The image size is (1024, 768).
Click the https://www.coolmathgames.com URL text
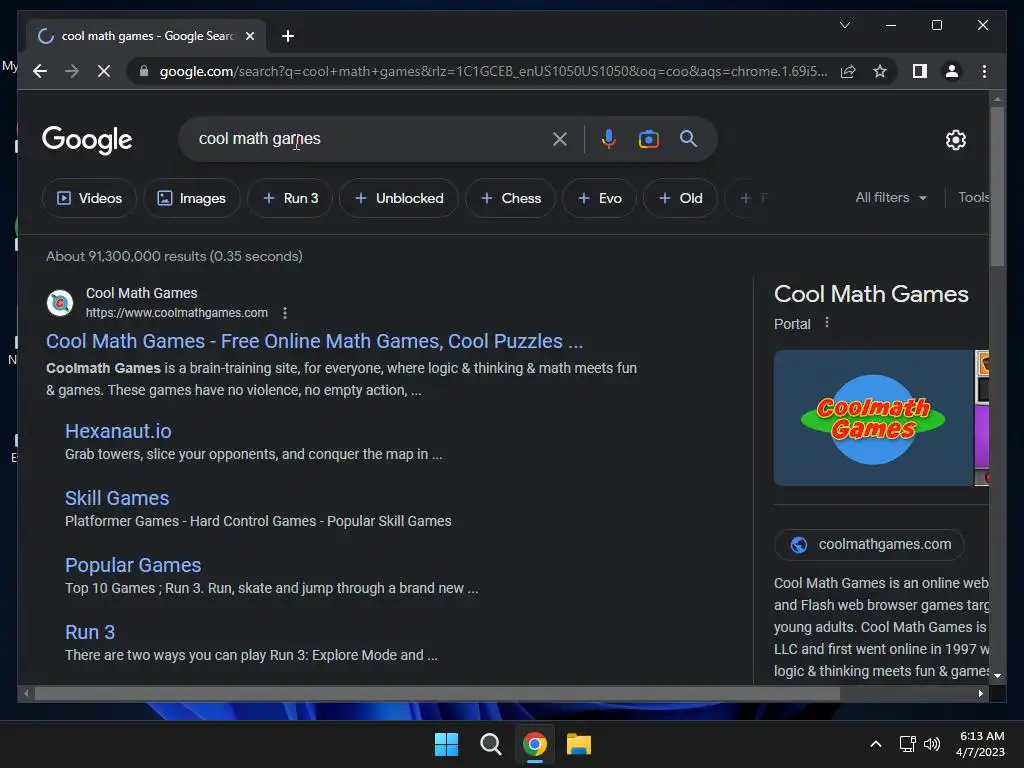(177, 313)
